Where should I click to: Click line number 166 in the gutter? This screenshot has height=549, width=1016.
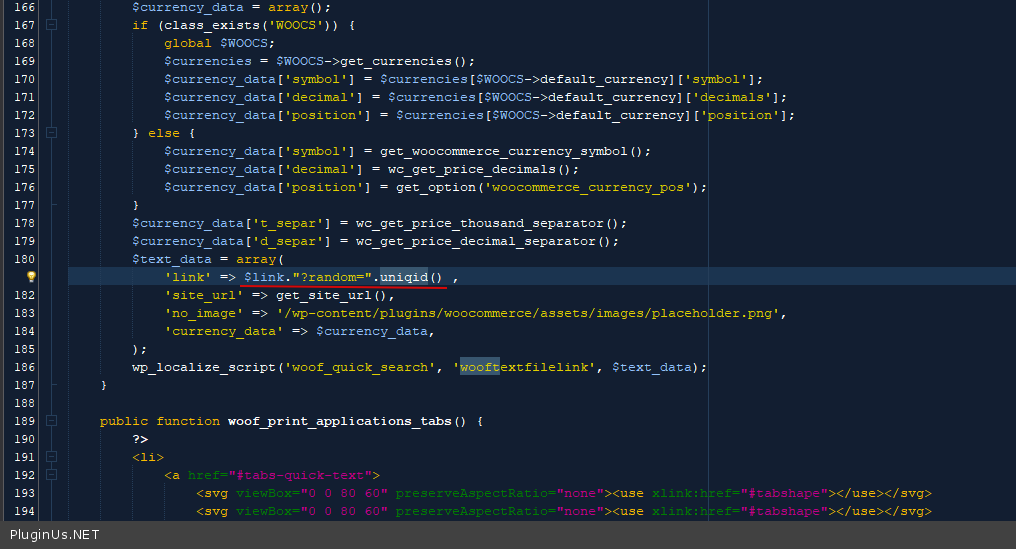tap(21, 7)
